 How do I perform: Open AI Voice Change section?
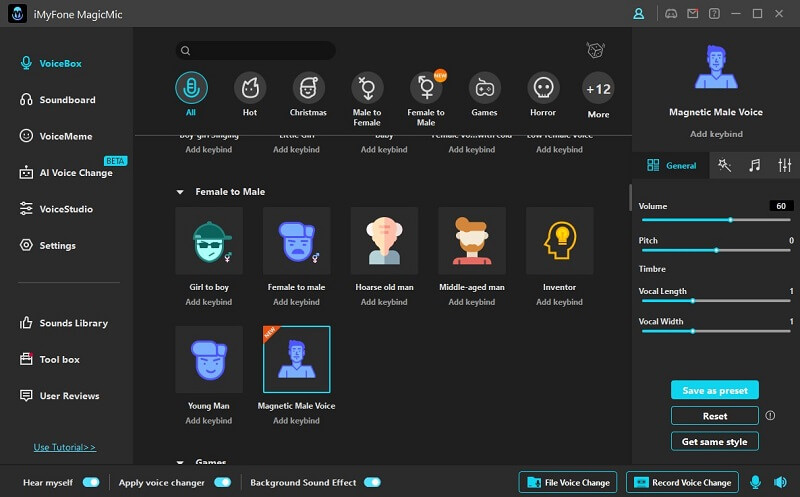[66, 172]
